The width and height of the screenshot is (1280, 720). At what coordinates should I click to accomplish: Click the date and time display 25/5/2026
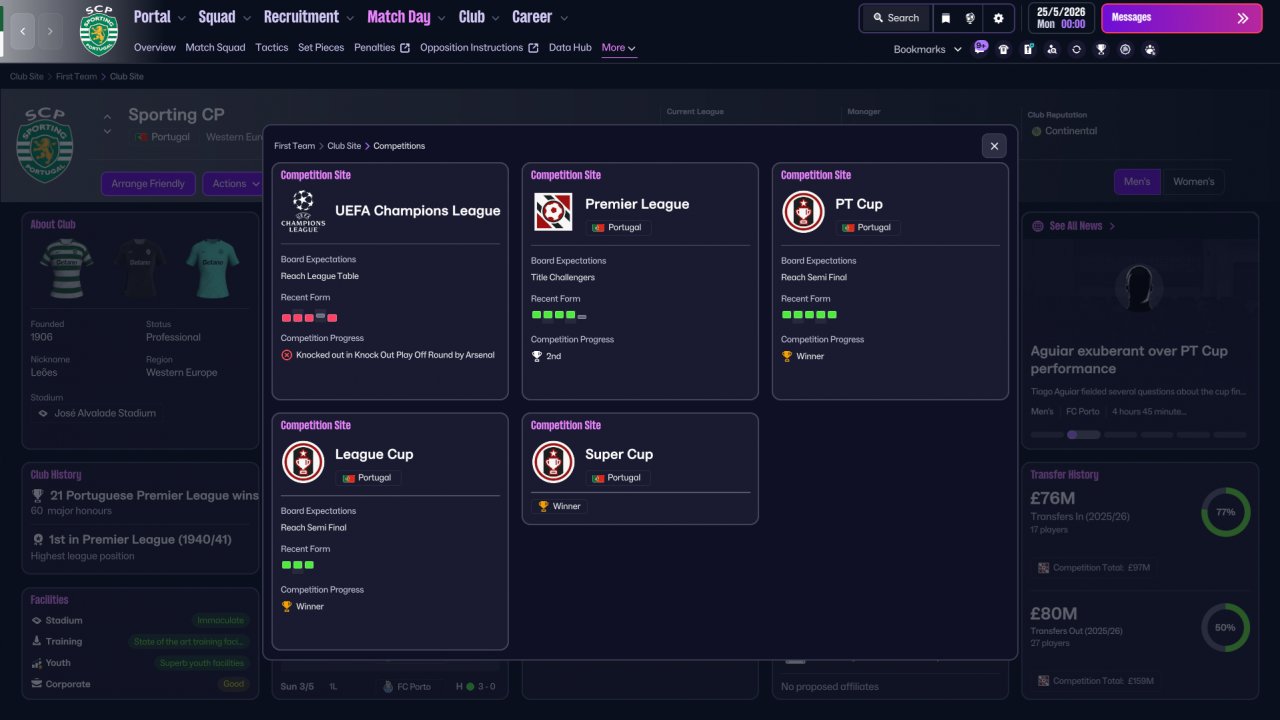tap(1059, 18)
